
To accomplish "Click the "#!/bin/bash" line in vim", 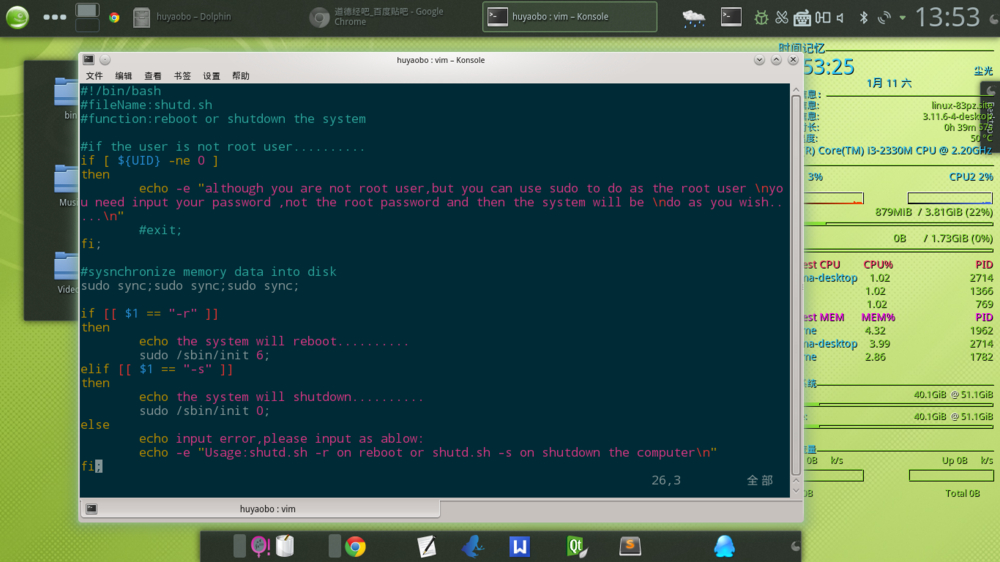I will 121,91.
